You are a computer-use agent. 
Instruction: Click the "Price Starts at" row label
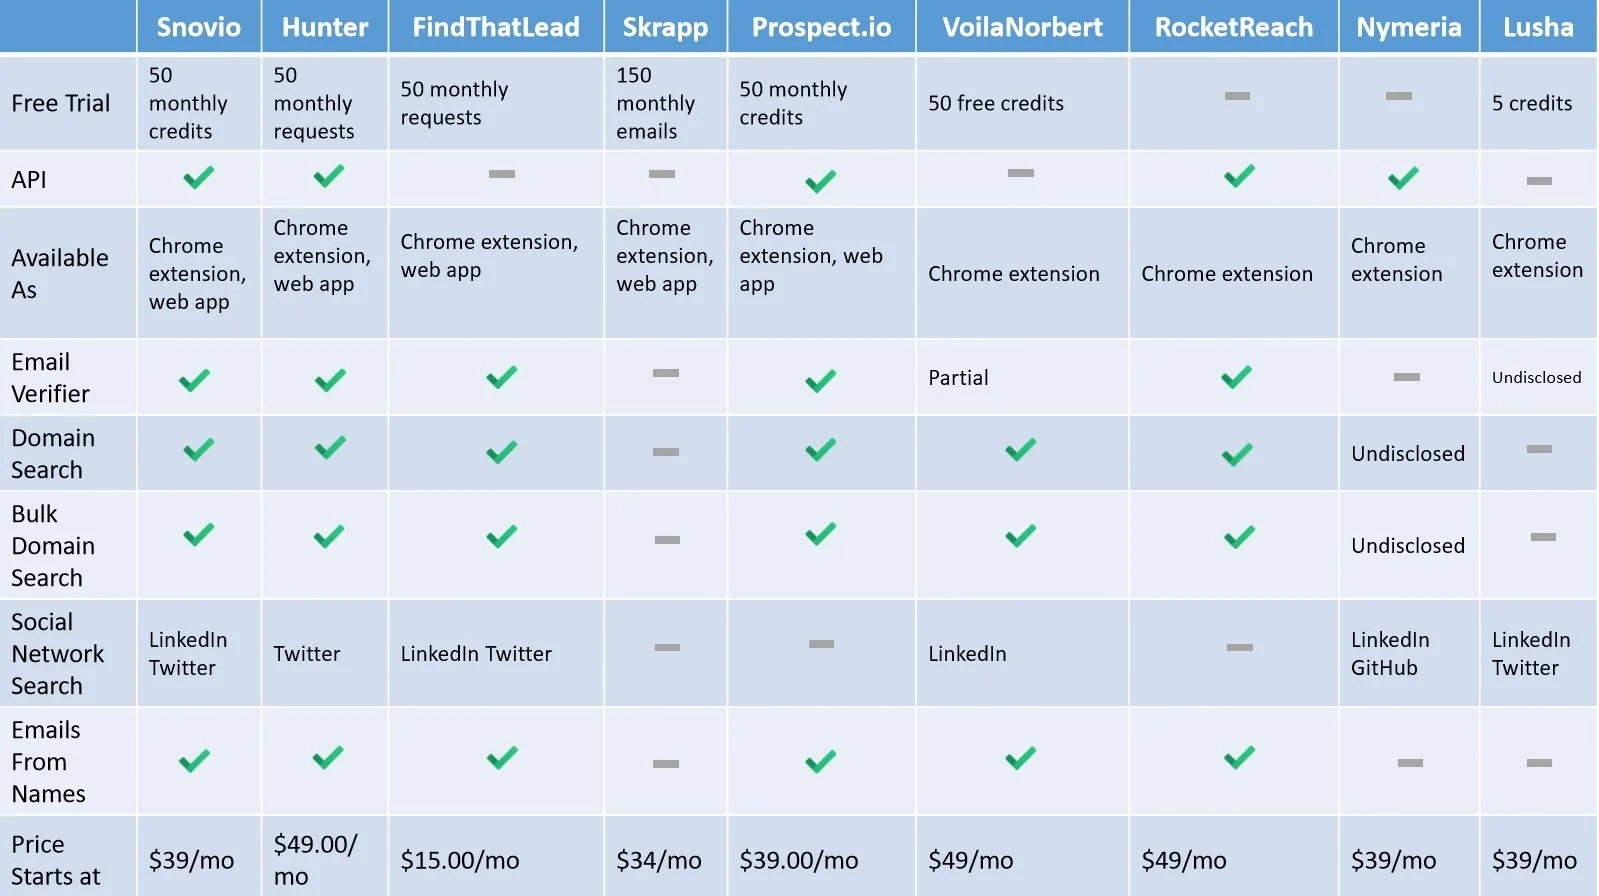pos(56,860)
